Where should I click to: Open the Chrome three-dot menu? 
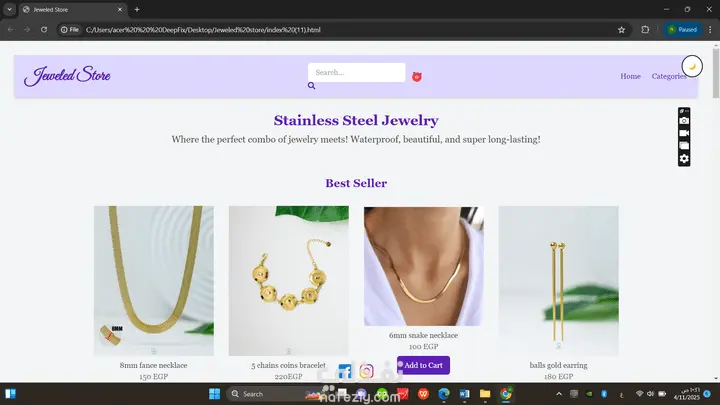pyautogui.click(x=710, y=30)
